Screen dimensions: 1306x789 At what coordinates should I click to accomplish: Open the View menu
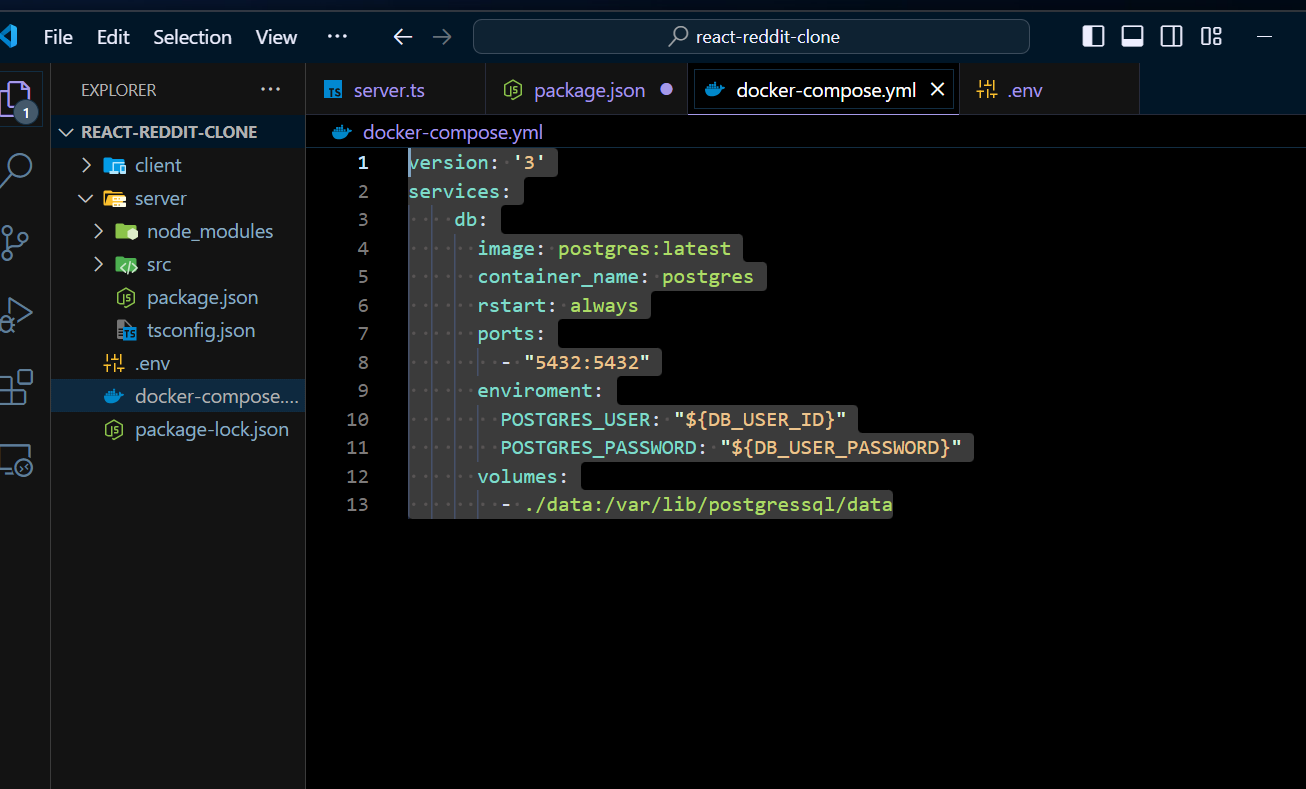tap(276, 37)
